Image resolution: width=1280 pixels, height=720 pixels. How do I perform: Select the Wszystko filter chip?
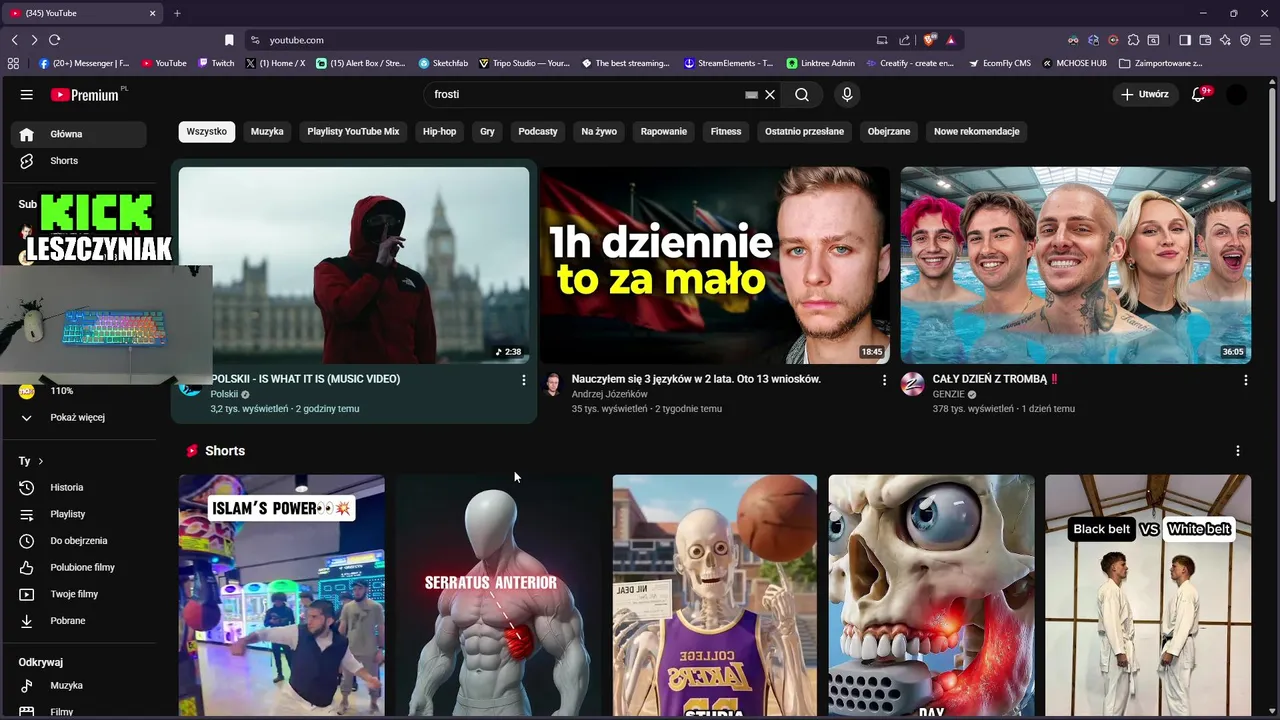tap(207, 131)
